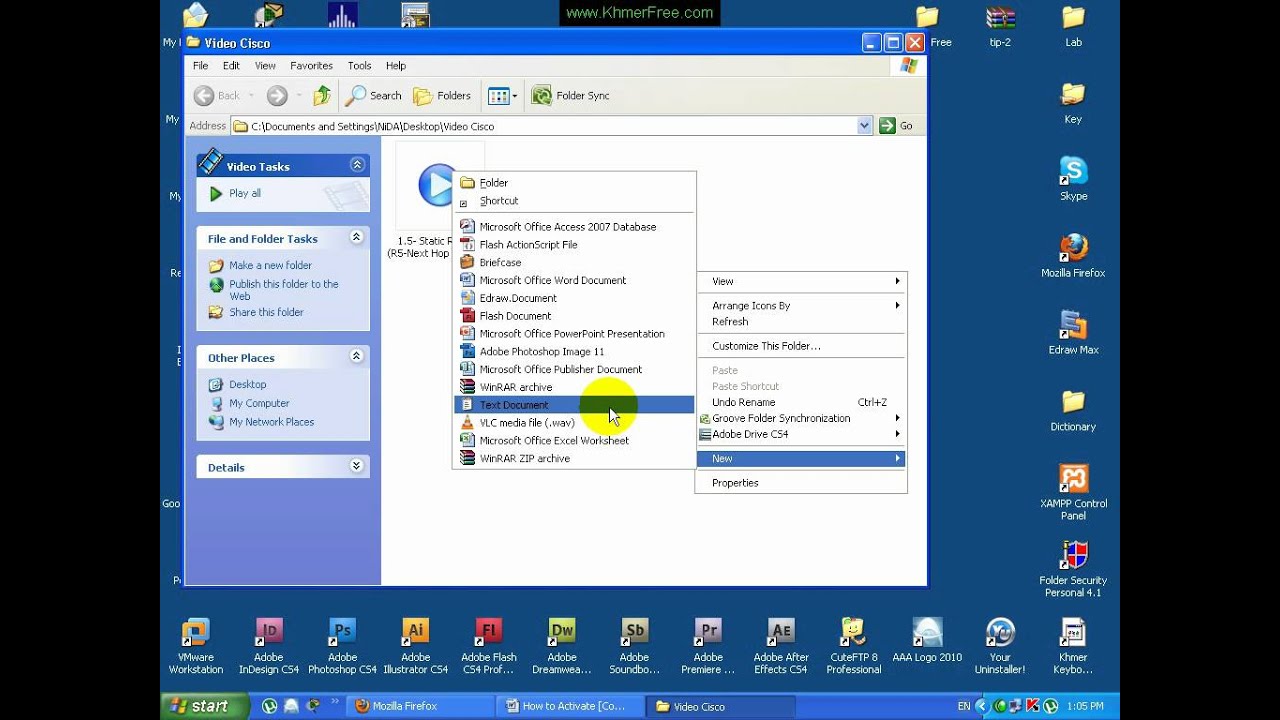Select Folder in the New submenu
The width and height of the screenshot is (1280, 720).
(x=574, y=183)
